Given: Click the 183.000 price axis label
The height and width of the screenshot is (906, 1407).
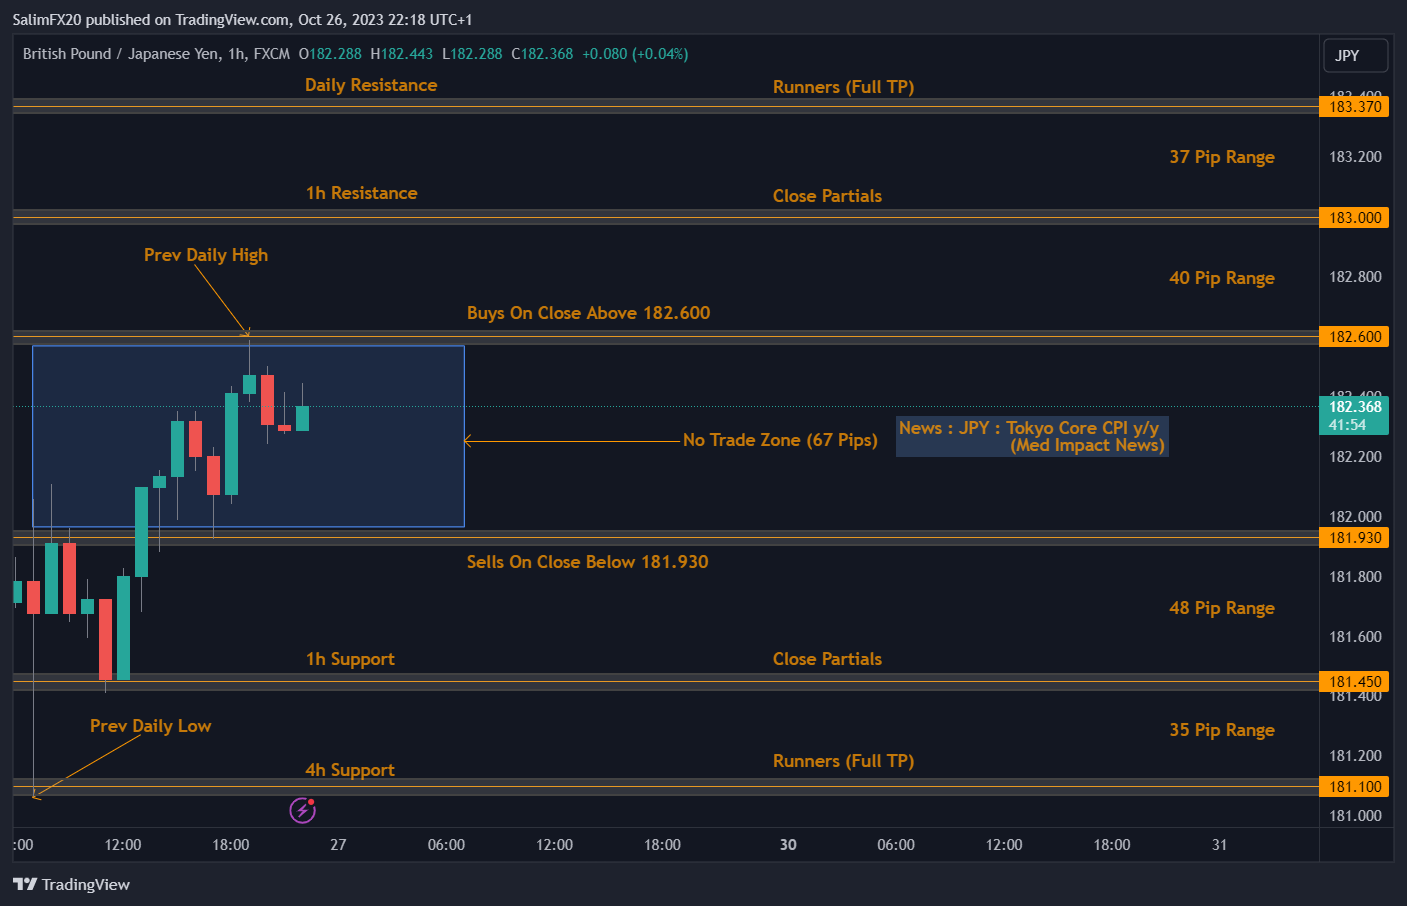Looking at the screenshot, I should (1355, 218).
